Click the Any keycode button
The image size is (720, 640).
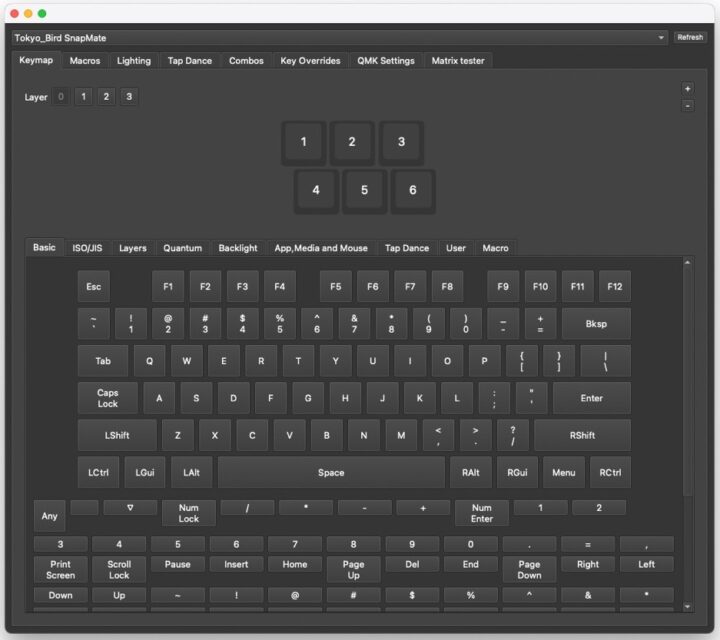click(49, 516)
